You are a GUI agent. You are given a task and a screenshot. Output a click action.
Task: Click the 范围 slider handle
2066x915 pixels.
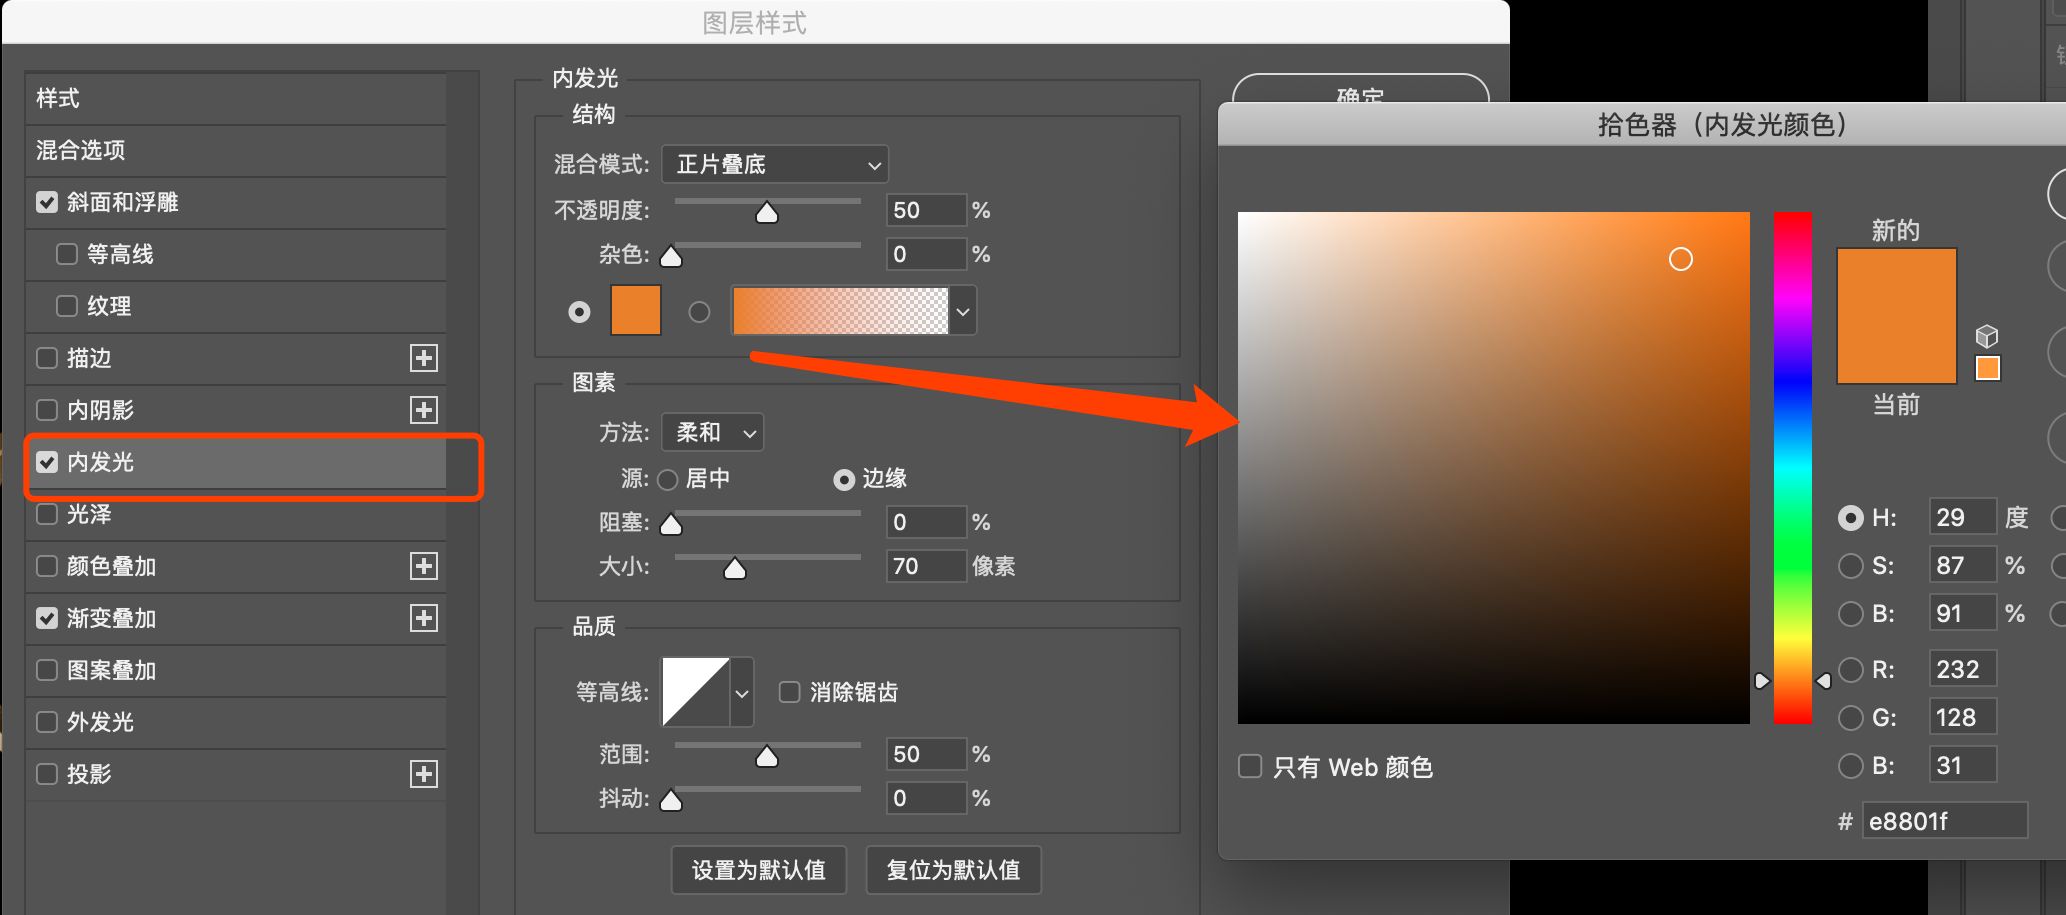click(767, 757)
